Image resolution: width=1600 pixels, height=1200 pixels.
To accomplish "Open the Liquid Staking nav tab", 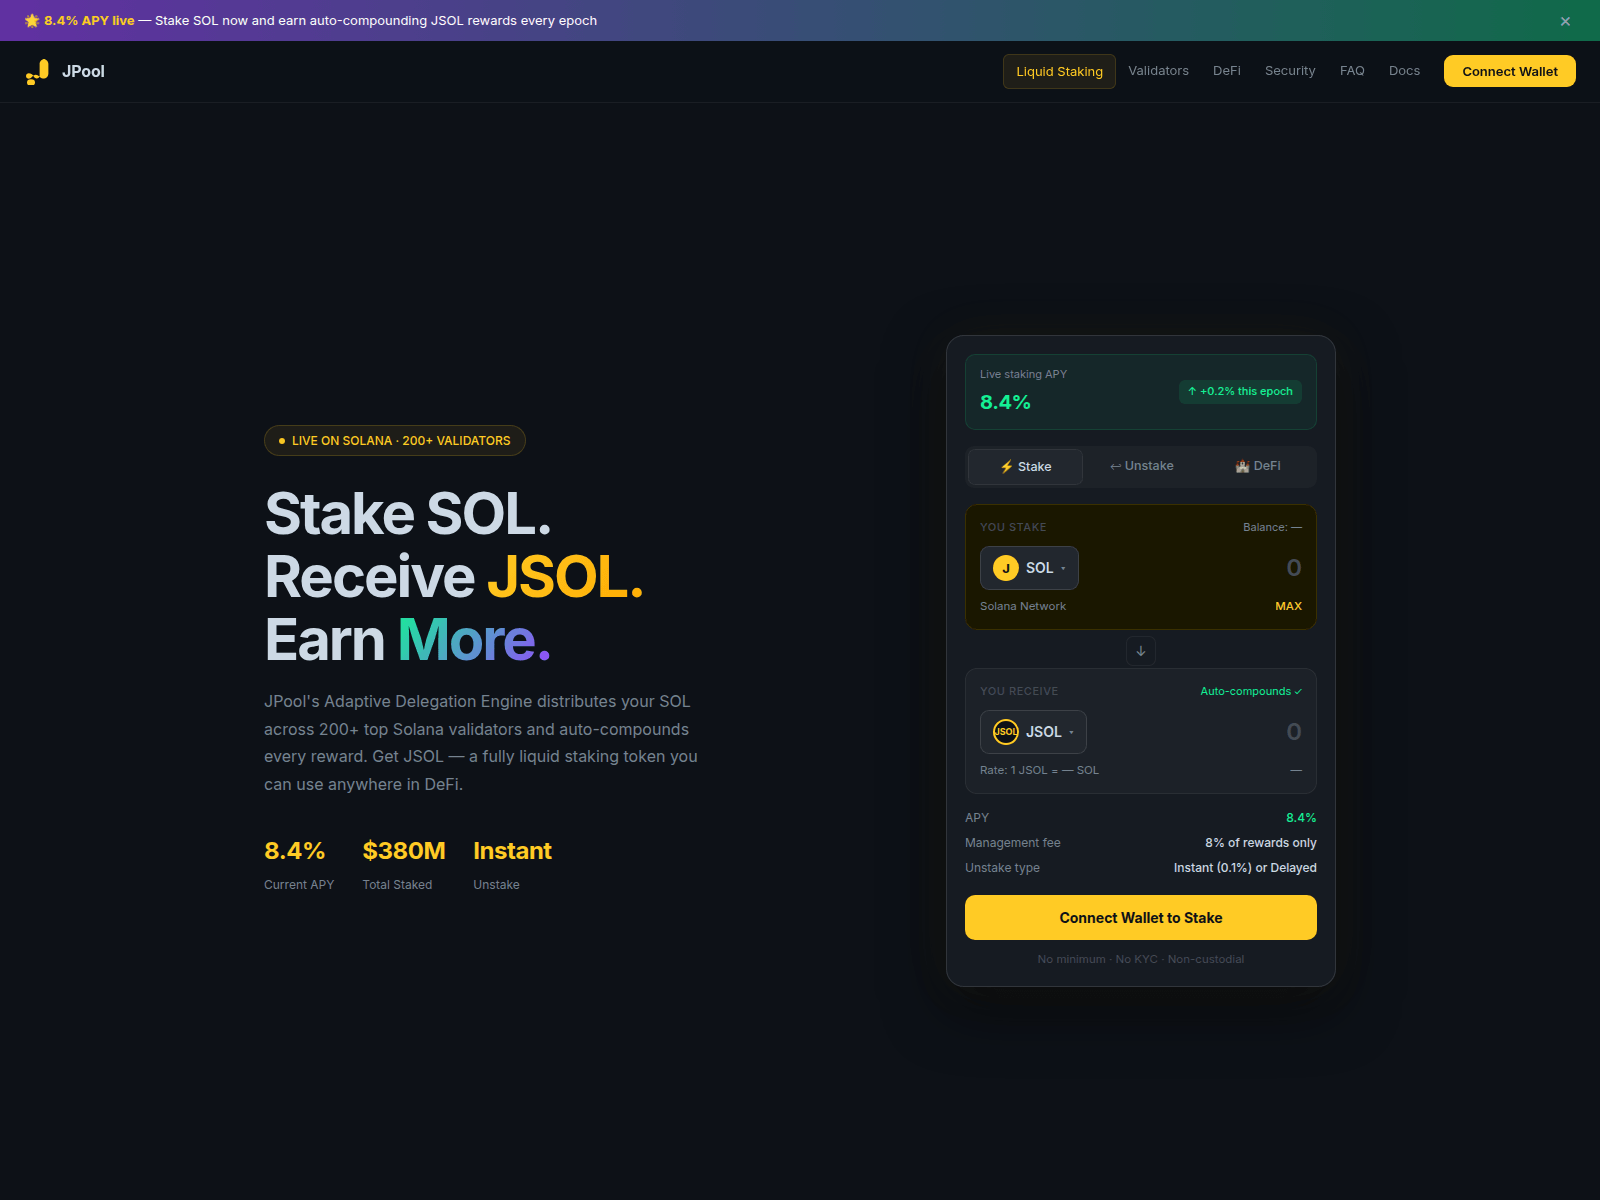I will [1059, 71].
